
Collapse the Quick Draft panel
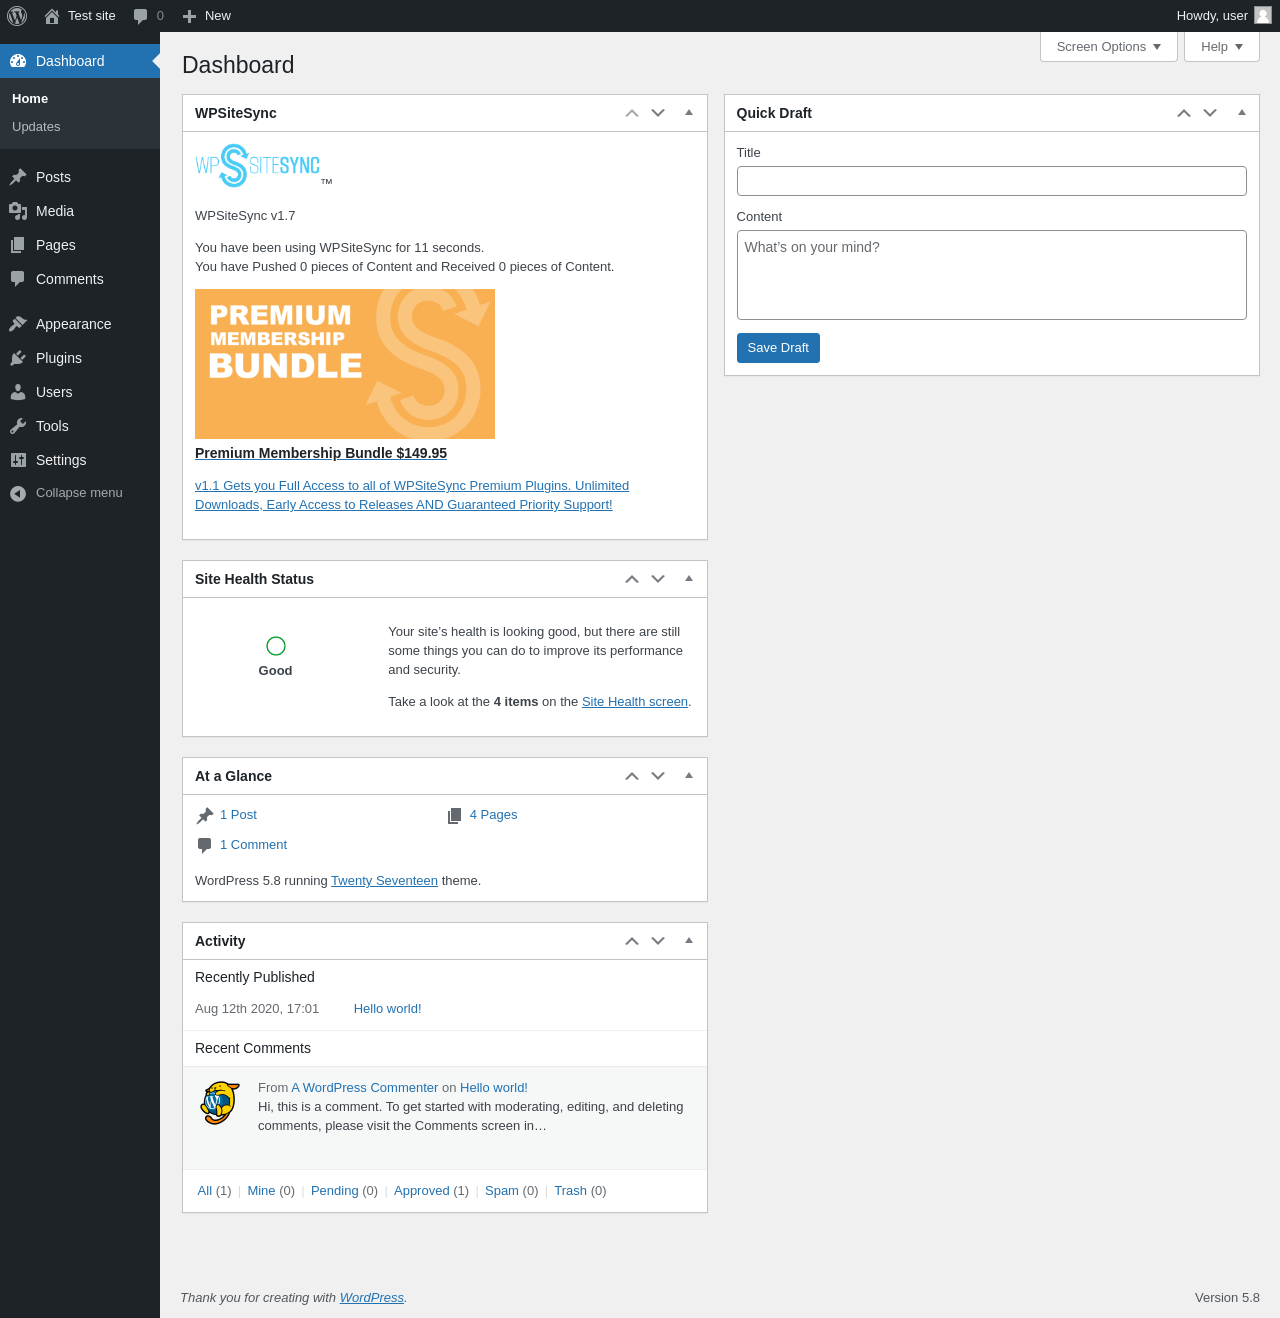tap(1242, 113)
